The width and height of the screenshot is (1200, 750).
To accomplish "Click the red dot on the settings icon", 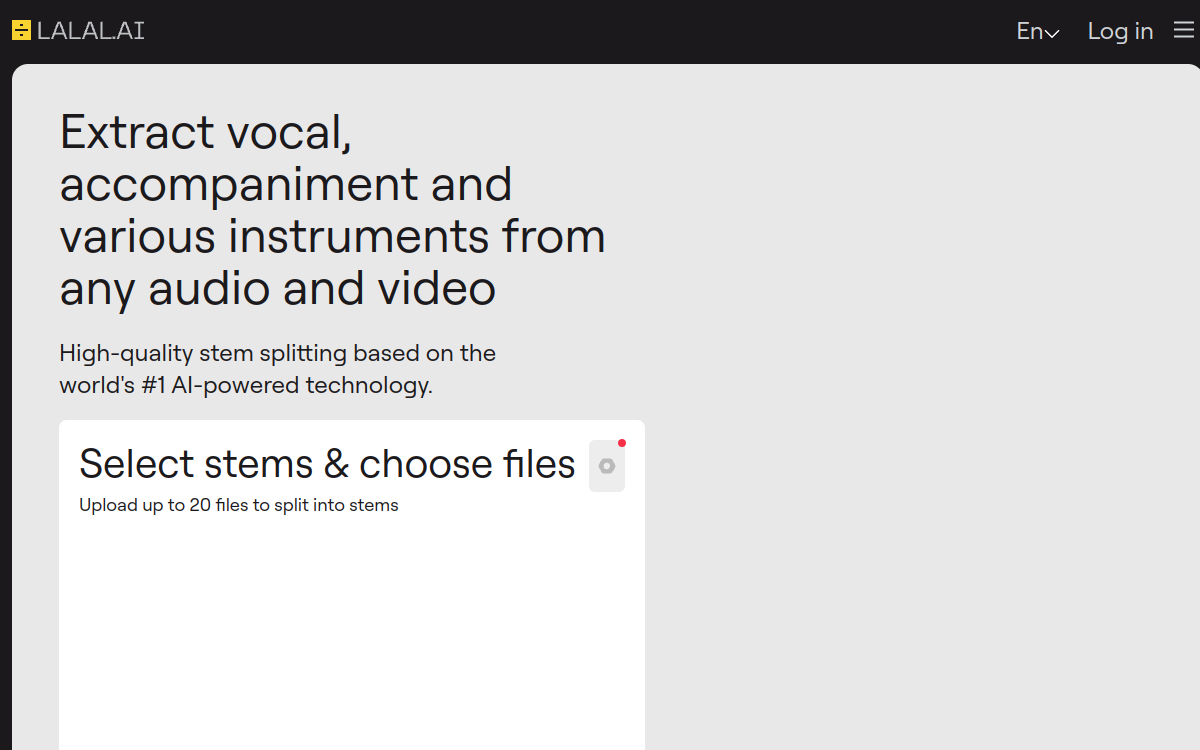I will click(x=623, y=442).
